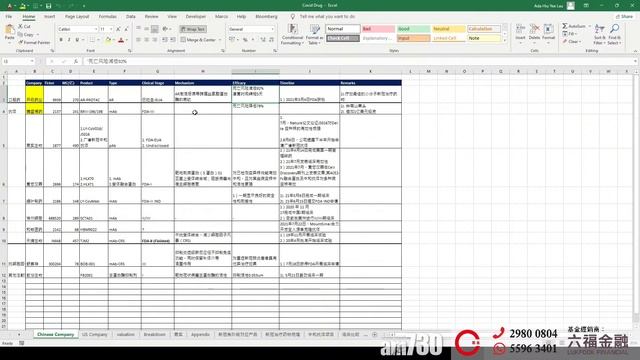Screen dimensions: 640x360
Task: Apply the Note cell style
Action: [484, 38]
